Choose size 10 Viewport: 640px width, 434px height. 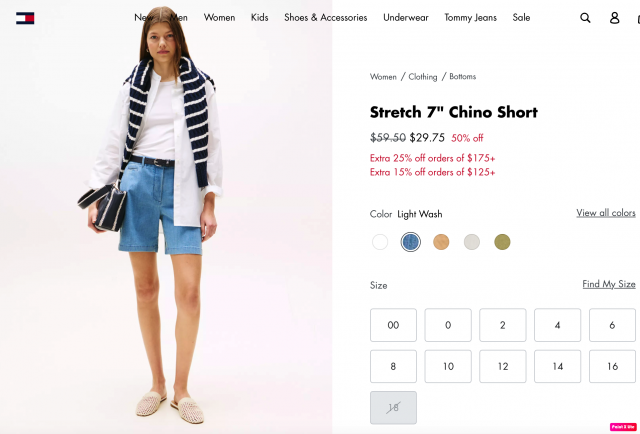pos(448,366)
